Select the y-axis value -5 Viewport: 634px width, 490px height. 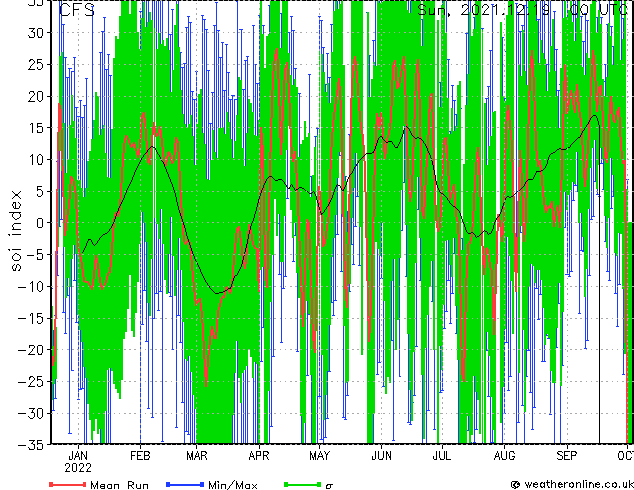click(x=36, y=255)
